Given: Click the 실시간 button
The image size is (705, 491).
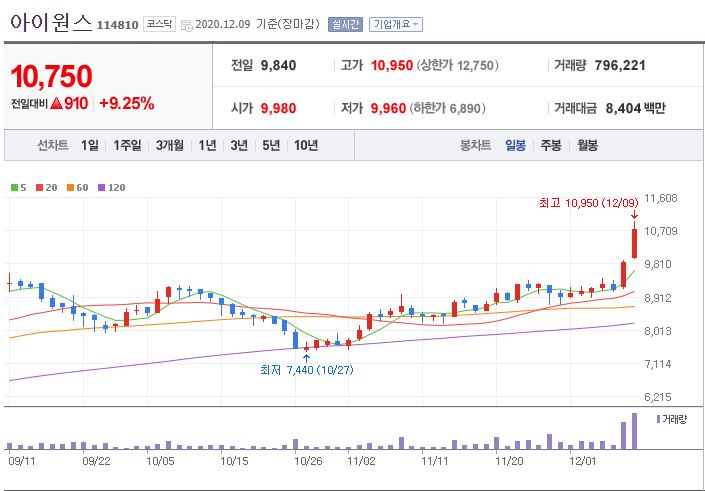Looking at the screenshot, I should [x=345, y=24].
